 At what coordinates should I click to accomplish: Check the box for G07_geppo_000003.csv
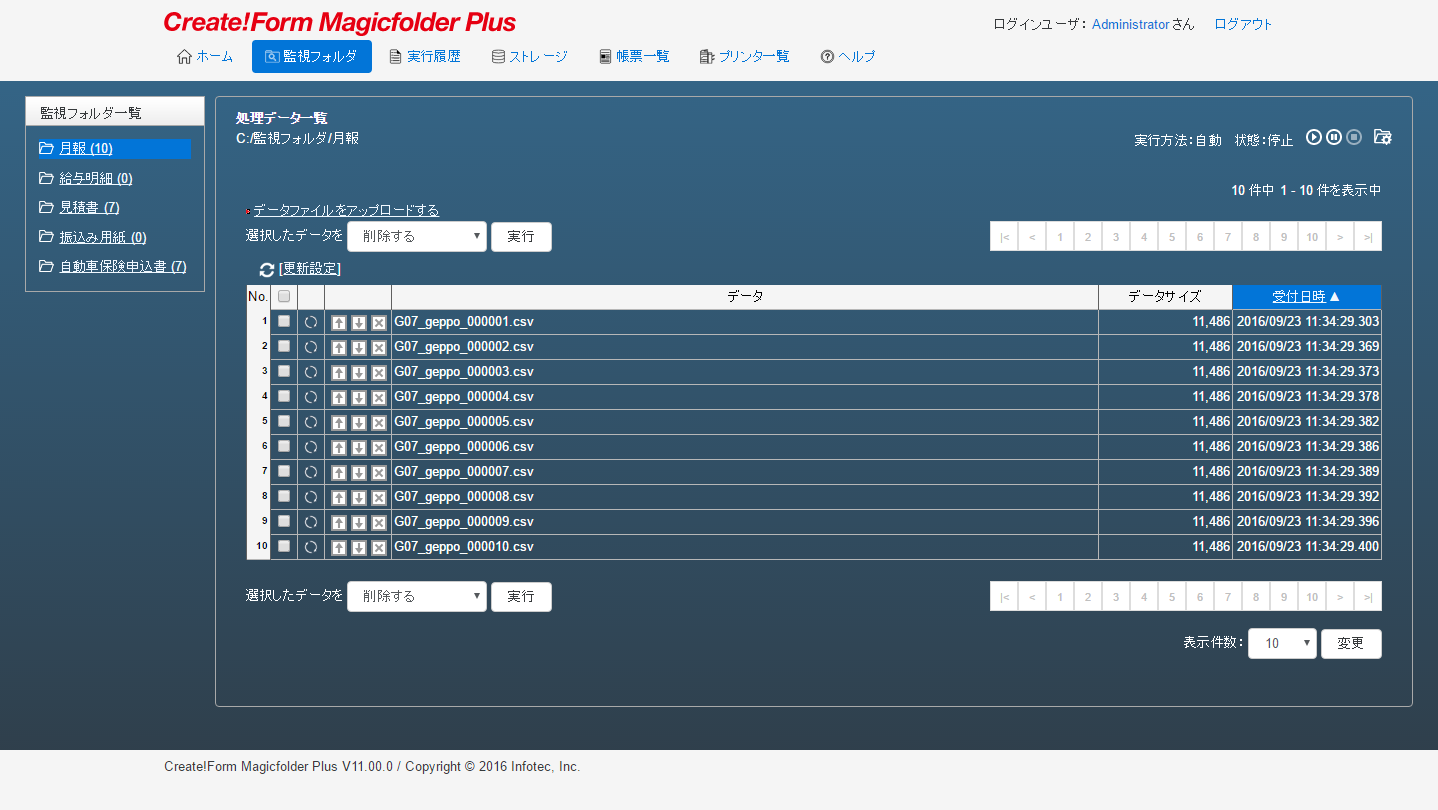[x=284, y=371]
